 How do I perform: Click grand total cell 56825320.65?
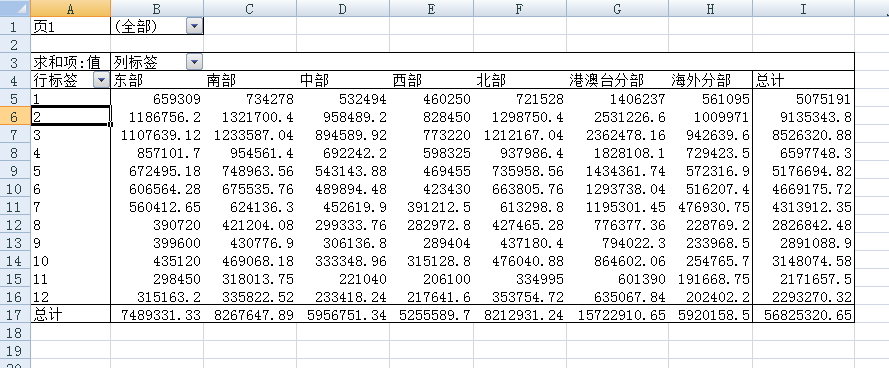pos(803,315)
